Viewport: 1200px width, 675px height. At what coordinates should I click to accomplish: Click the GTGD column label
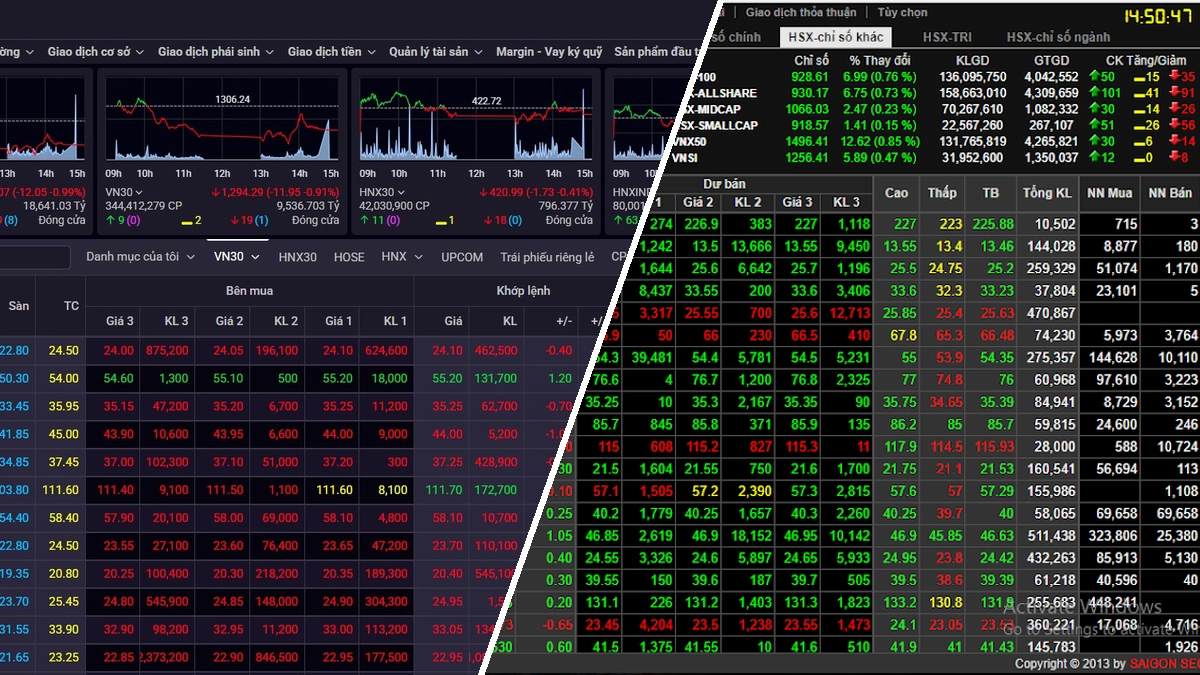(x=1051, y=61)
